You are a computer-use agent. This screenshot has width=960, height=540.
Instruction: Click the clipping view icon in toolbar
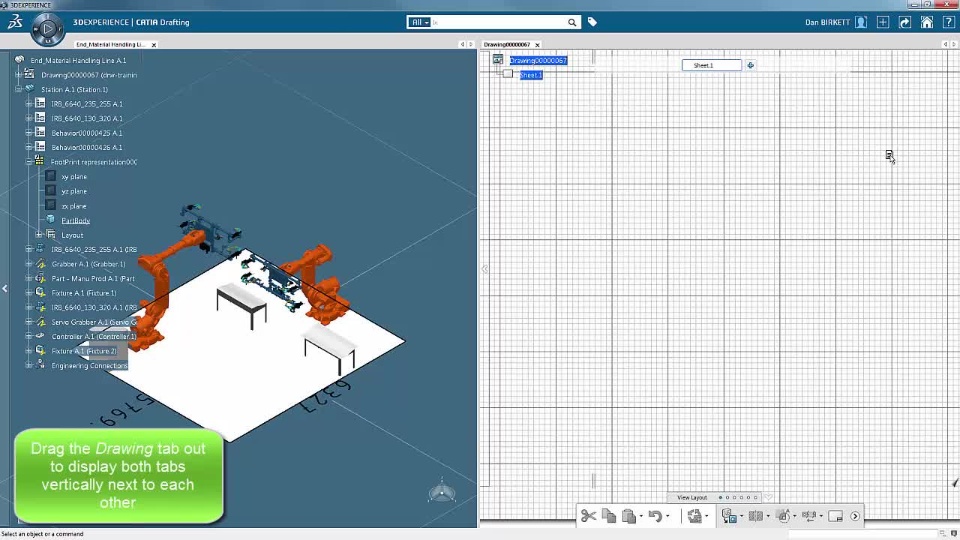click(809, 516)
